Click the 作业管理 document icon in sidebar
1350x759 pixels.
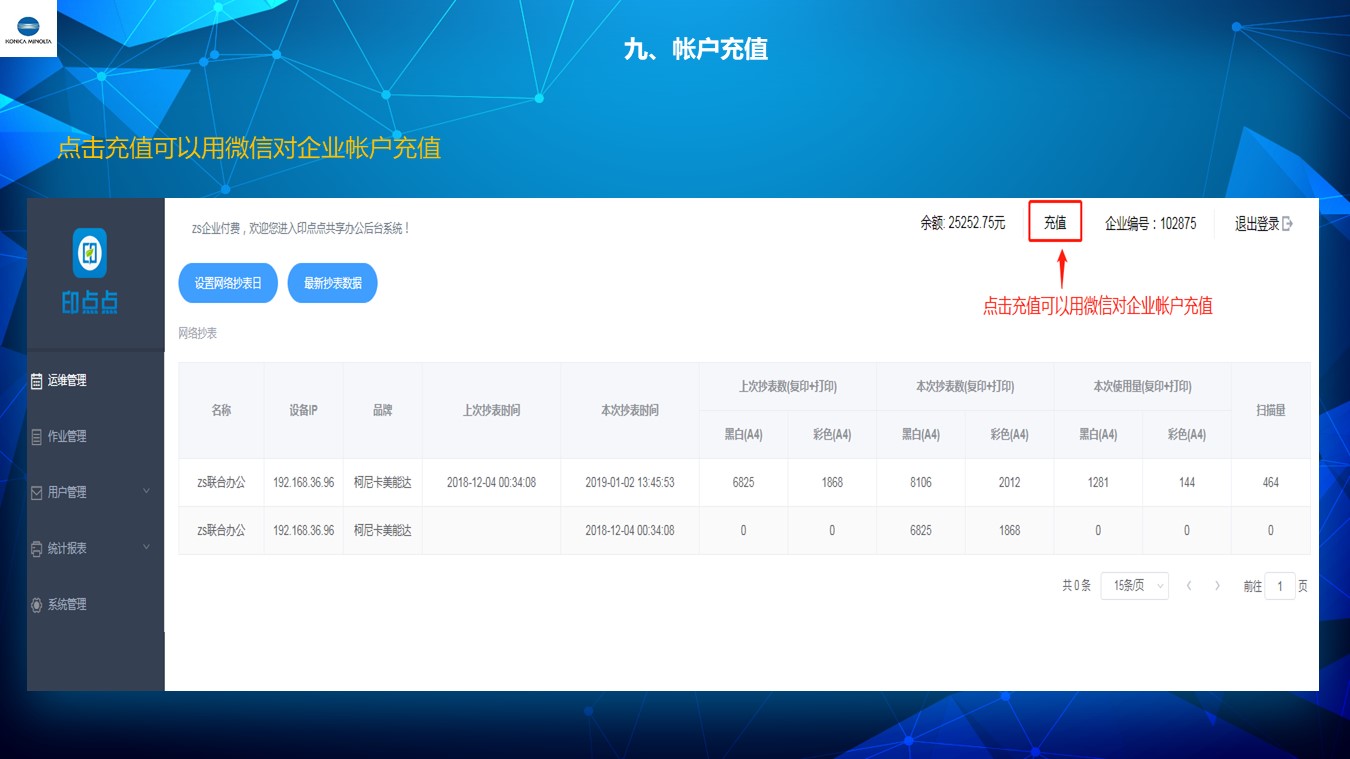pos(37,437)
